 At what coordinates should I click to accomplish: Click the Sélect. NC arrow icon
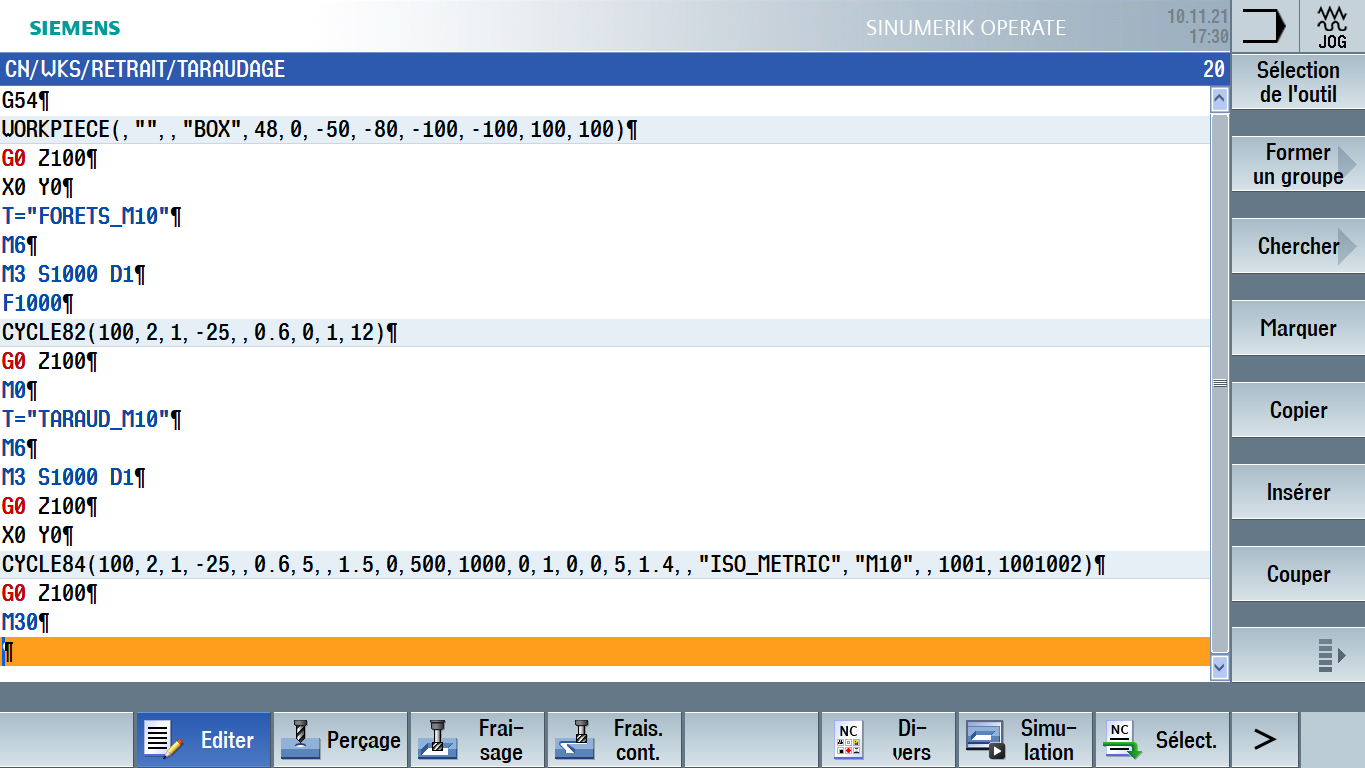tap(1121, 741)
